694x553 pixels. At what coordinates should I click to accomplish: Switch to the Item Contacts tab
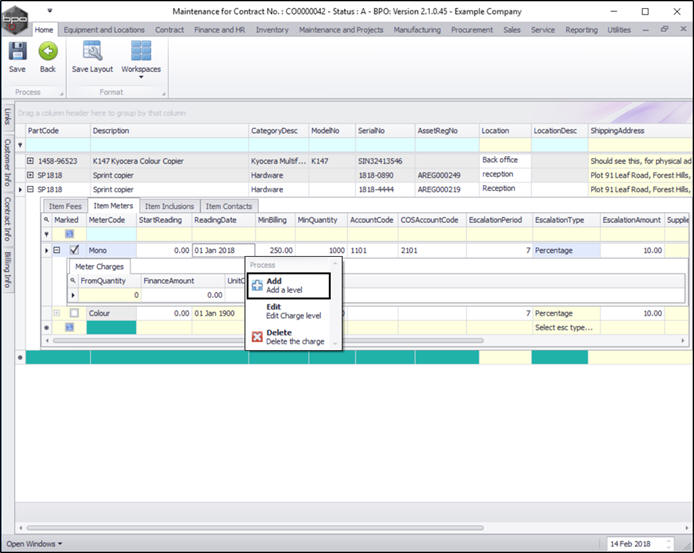[x=228, y=206]
